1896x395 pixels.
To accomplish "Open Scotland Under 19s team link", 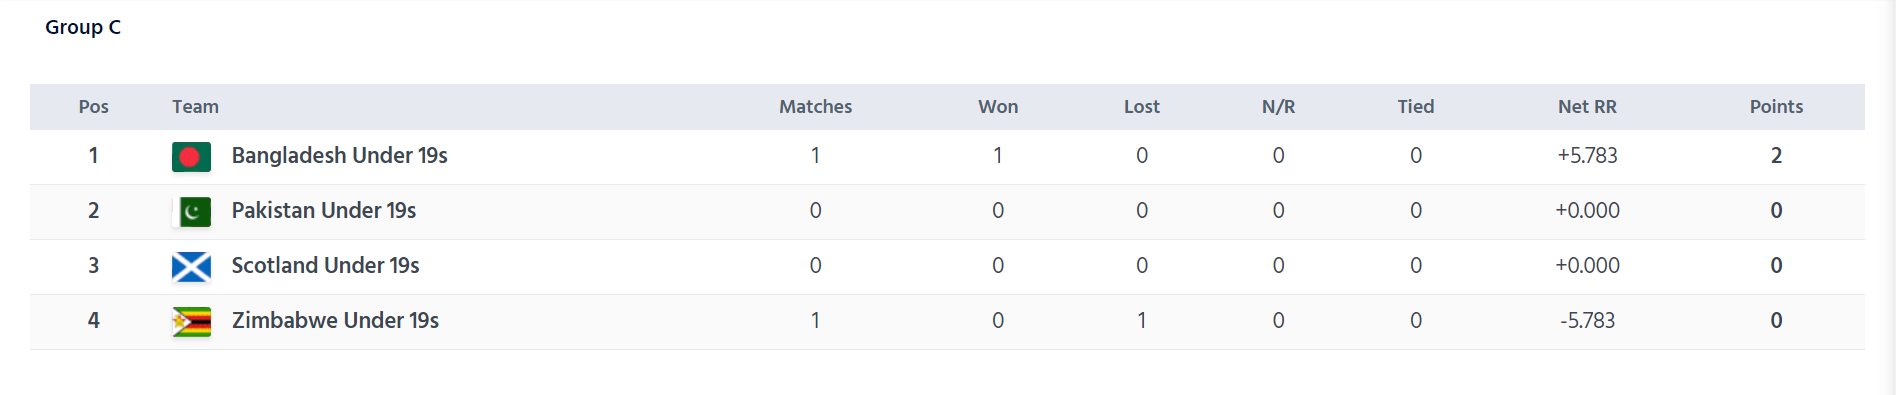I will pyautogui.click(x=325, y=266).
